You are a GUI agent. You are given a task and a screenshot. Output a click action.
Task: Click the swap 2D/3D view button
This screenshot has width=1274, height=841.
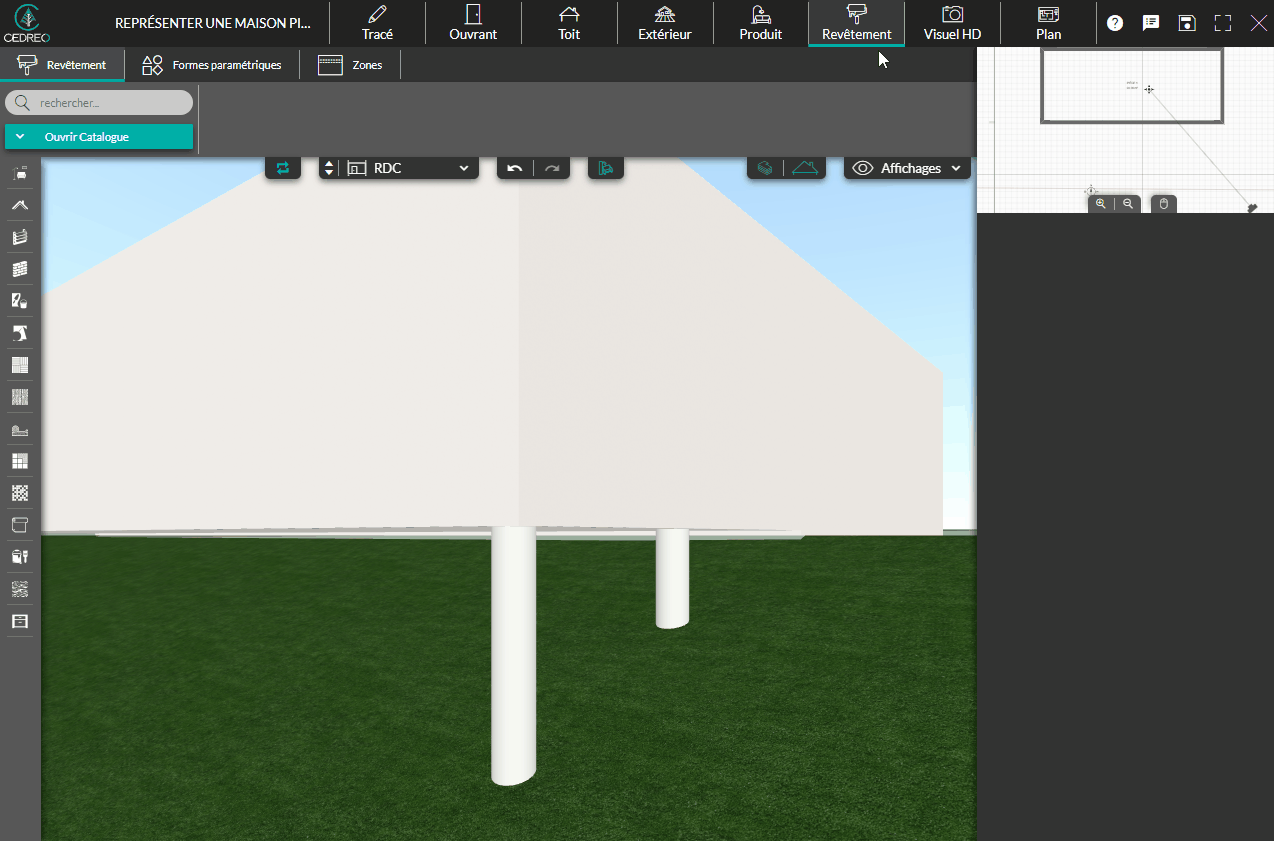(283, 168)
